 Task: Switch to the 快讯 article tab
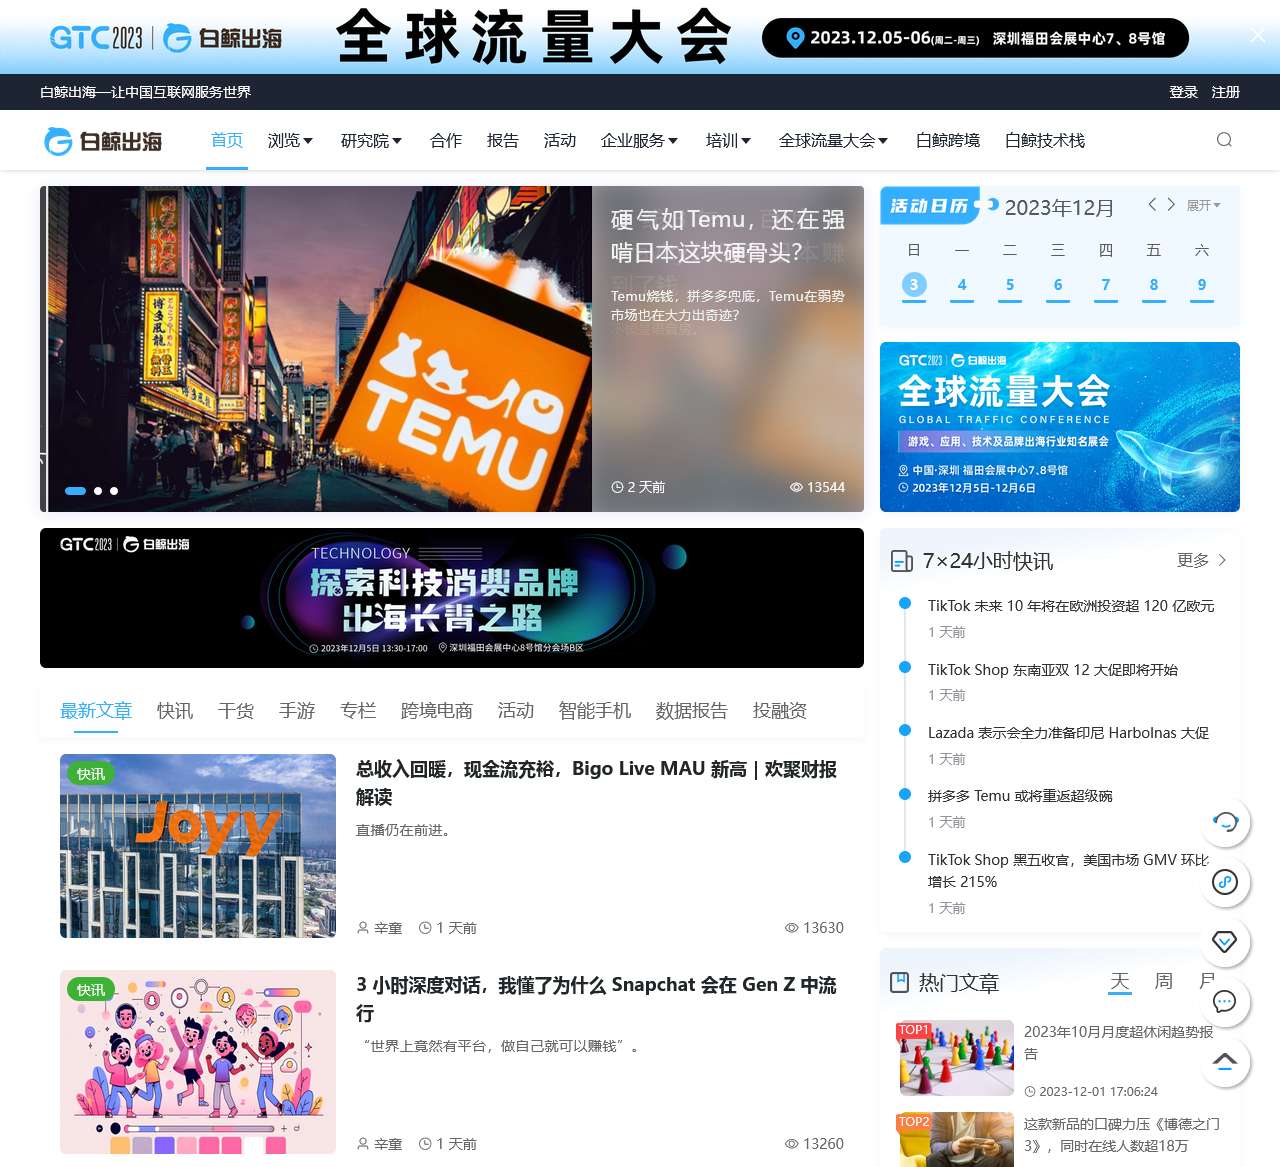(174, 710)
